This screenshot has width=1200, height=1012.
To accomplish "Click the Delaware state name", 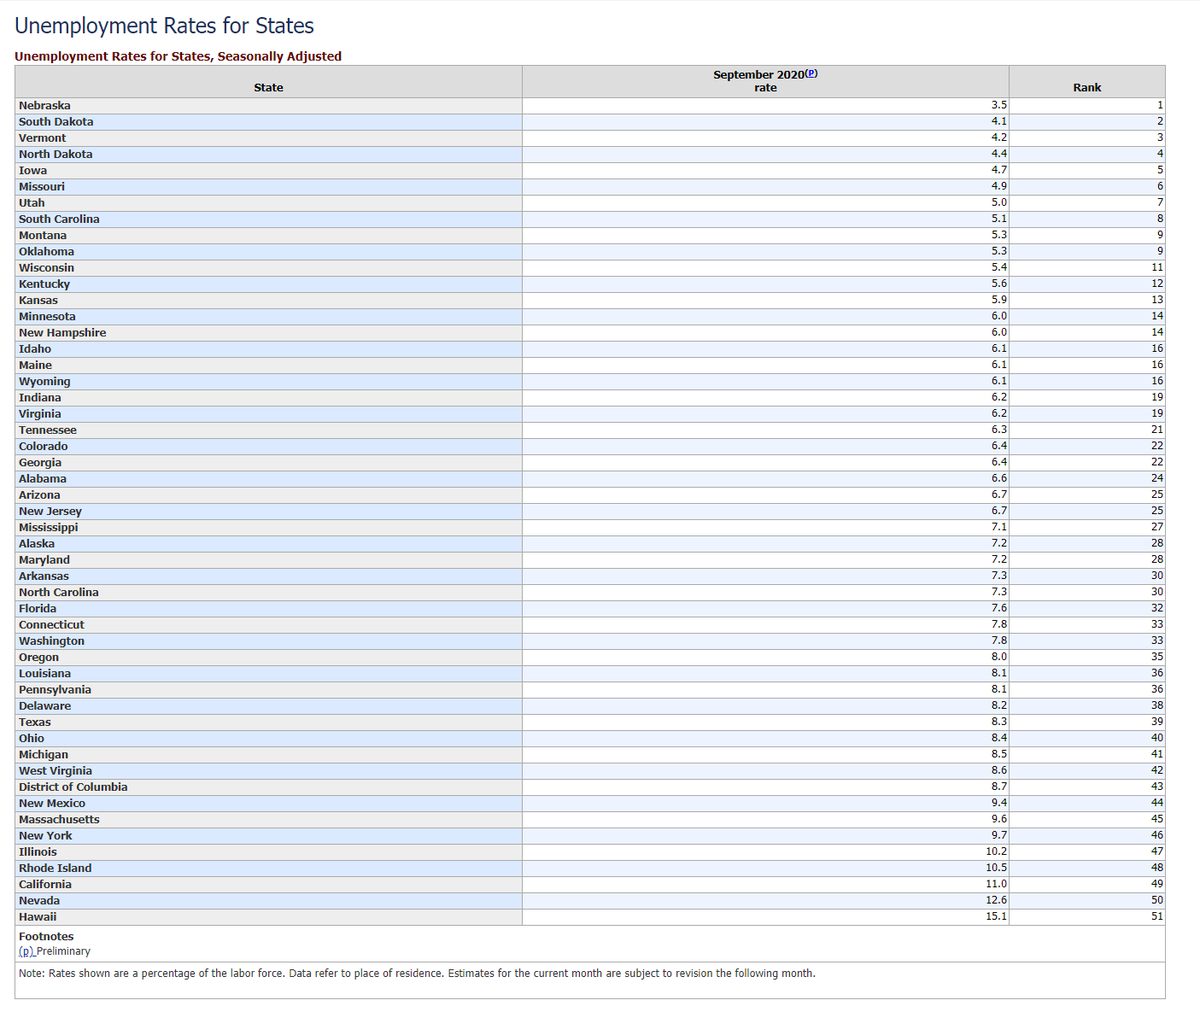I will (45, 706).
